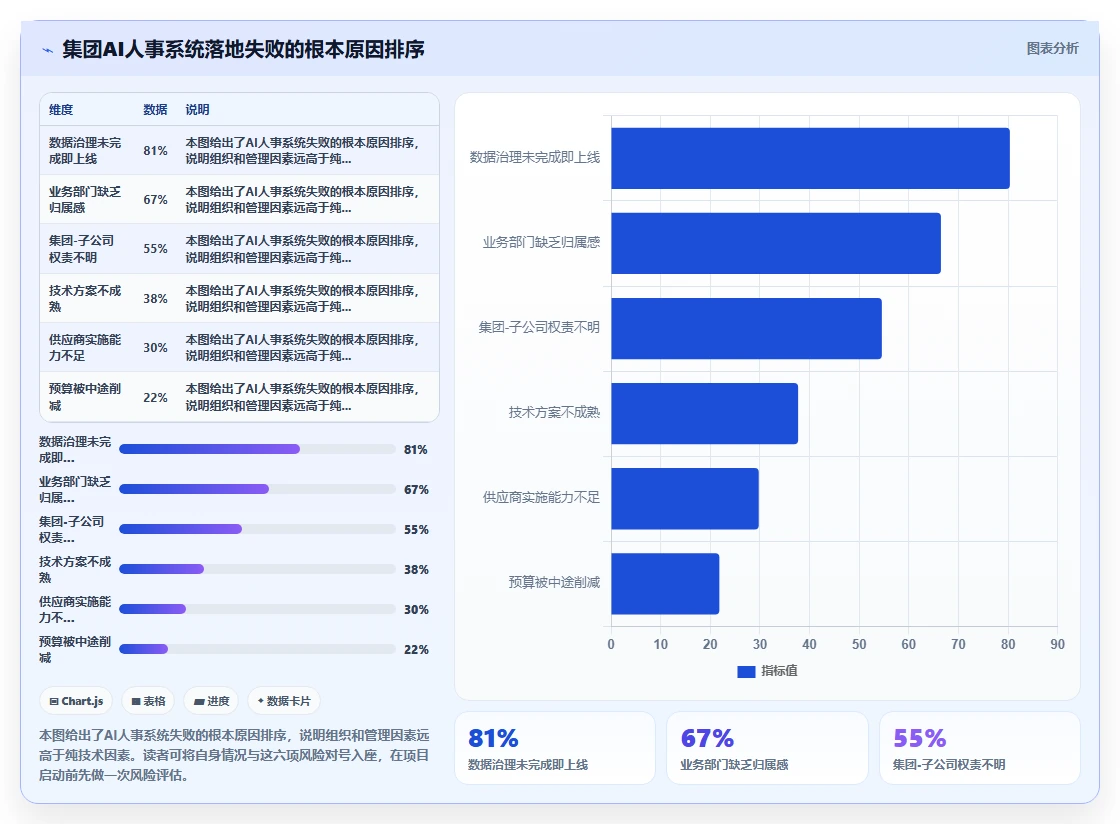Viewport: 1120px width, 824px height.
Task: Click the description text in the 预算被中途削减 row
Action: pos(302,397)
